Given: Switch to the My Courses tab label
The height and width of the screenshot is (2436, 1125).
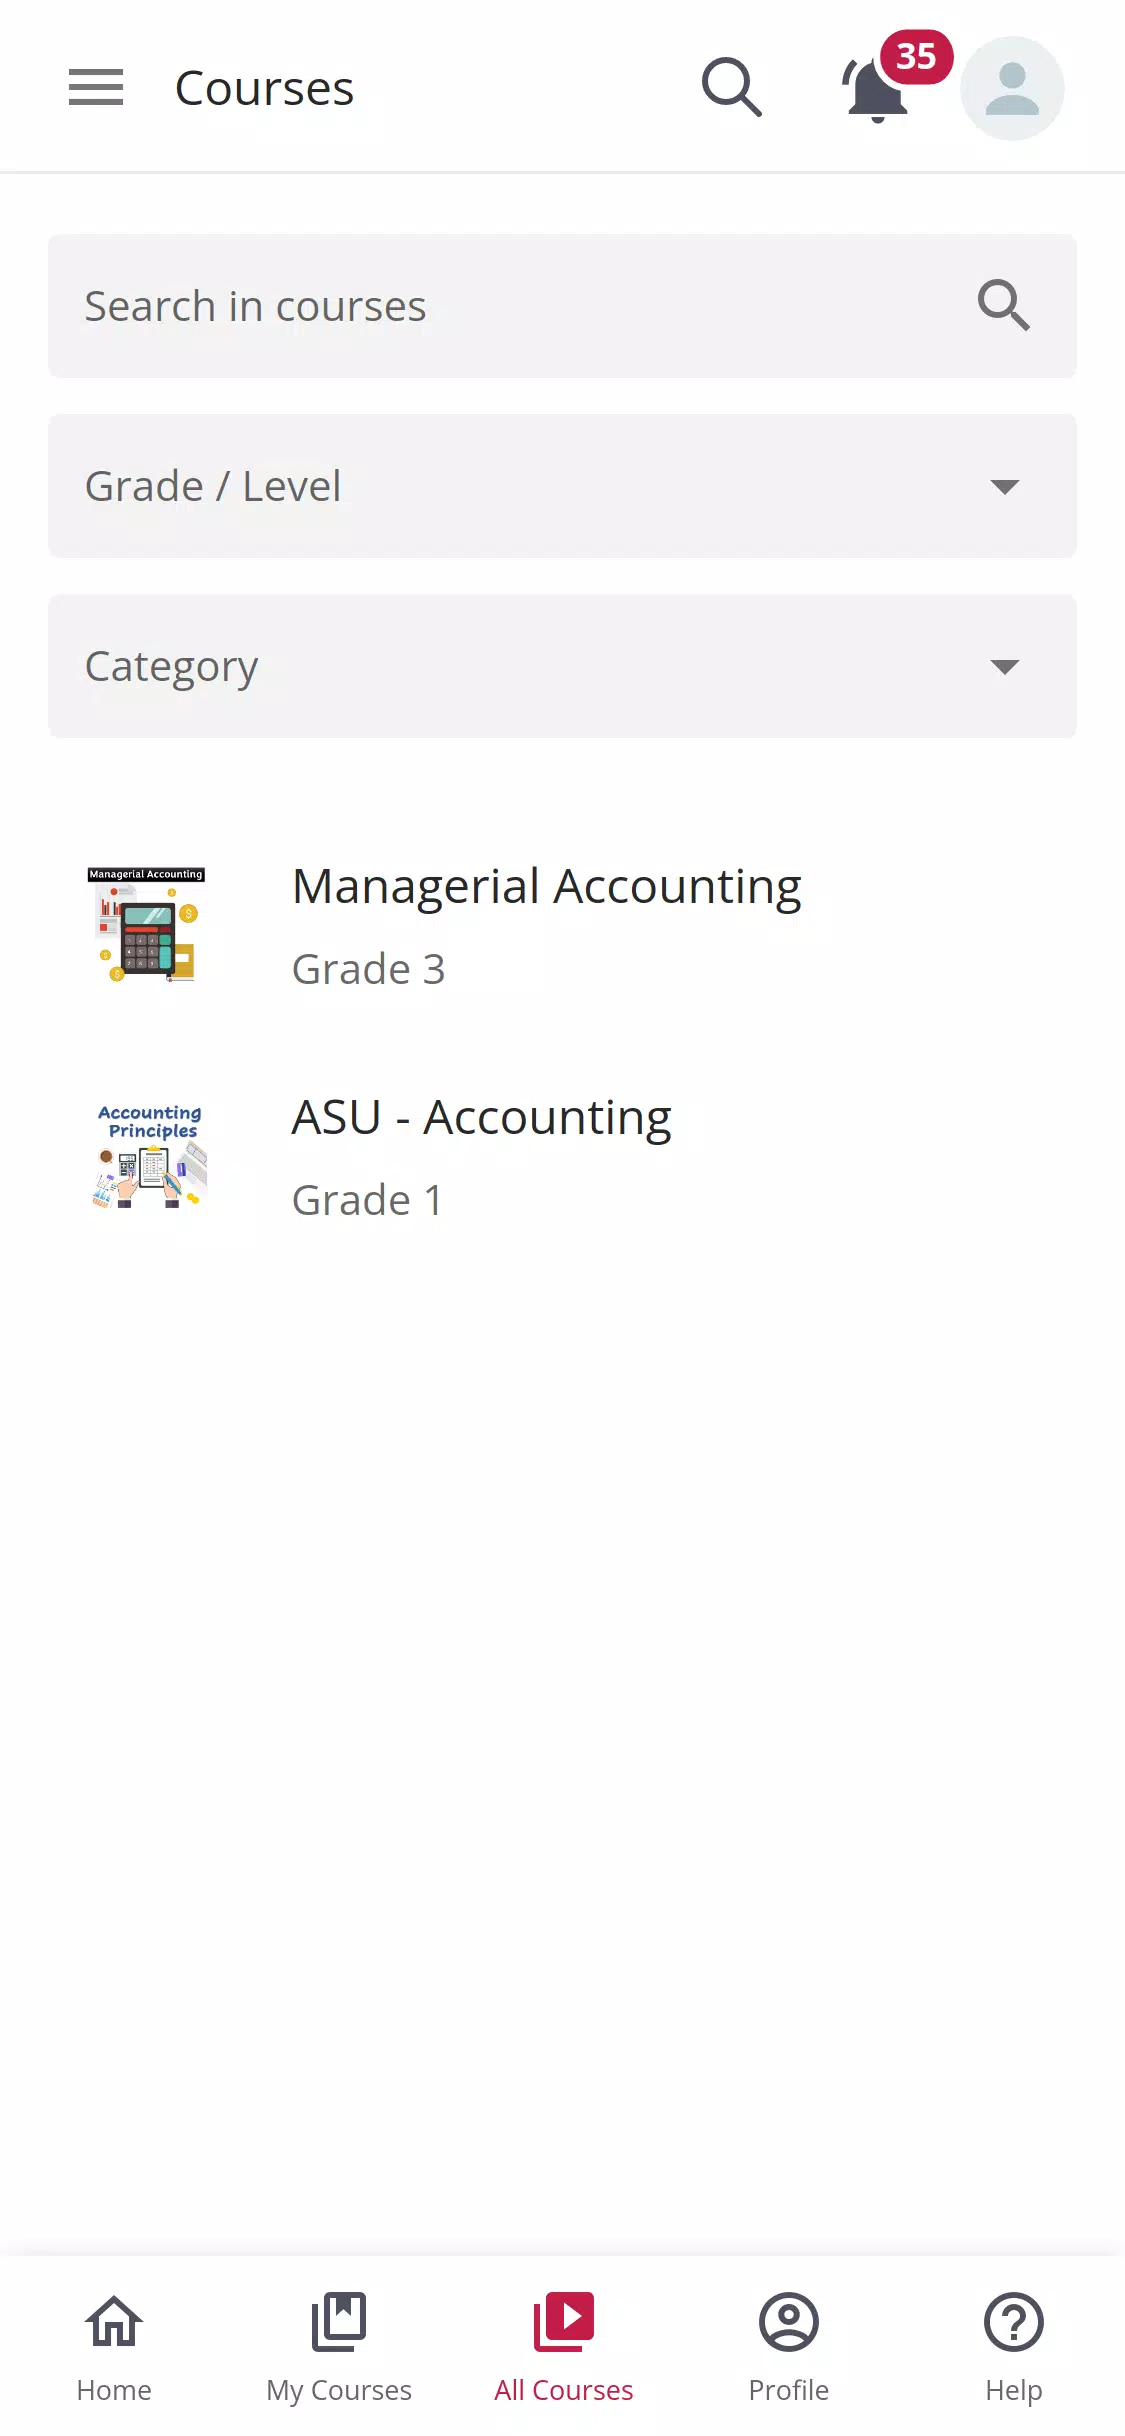Looking at the screenshot, I should (x=339, y=2390).
